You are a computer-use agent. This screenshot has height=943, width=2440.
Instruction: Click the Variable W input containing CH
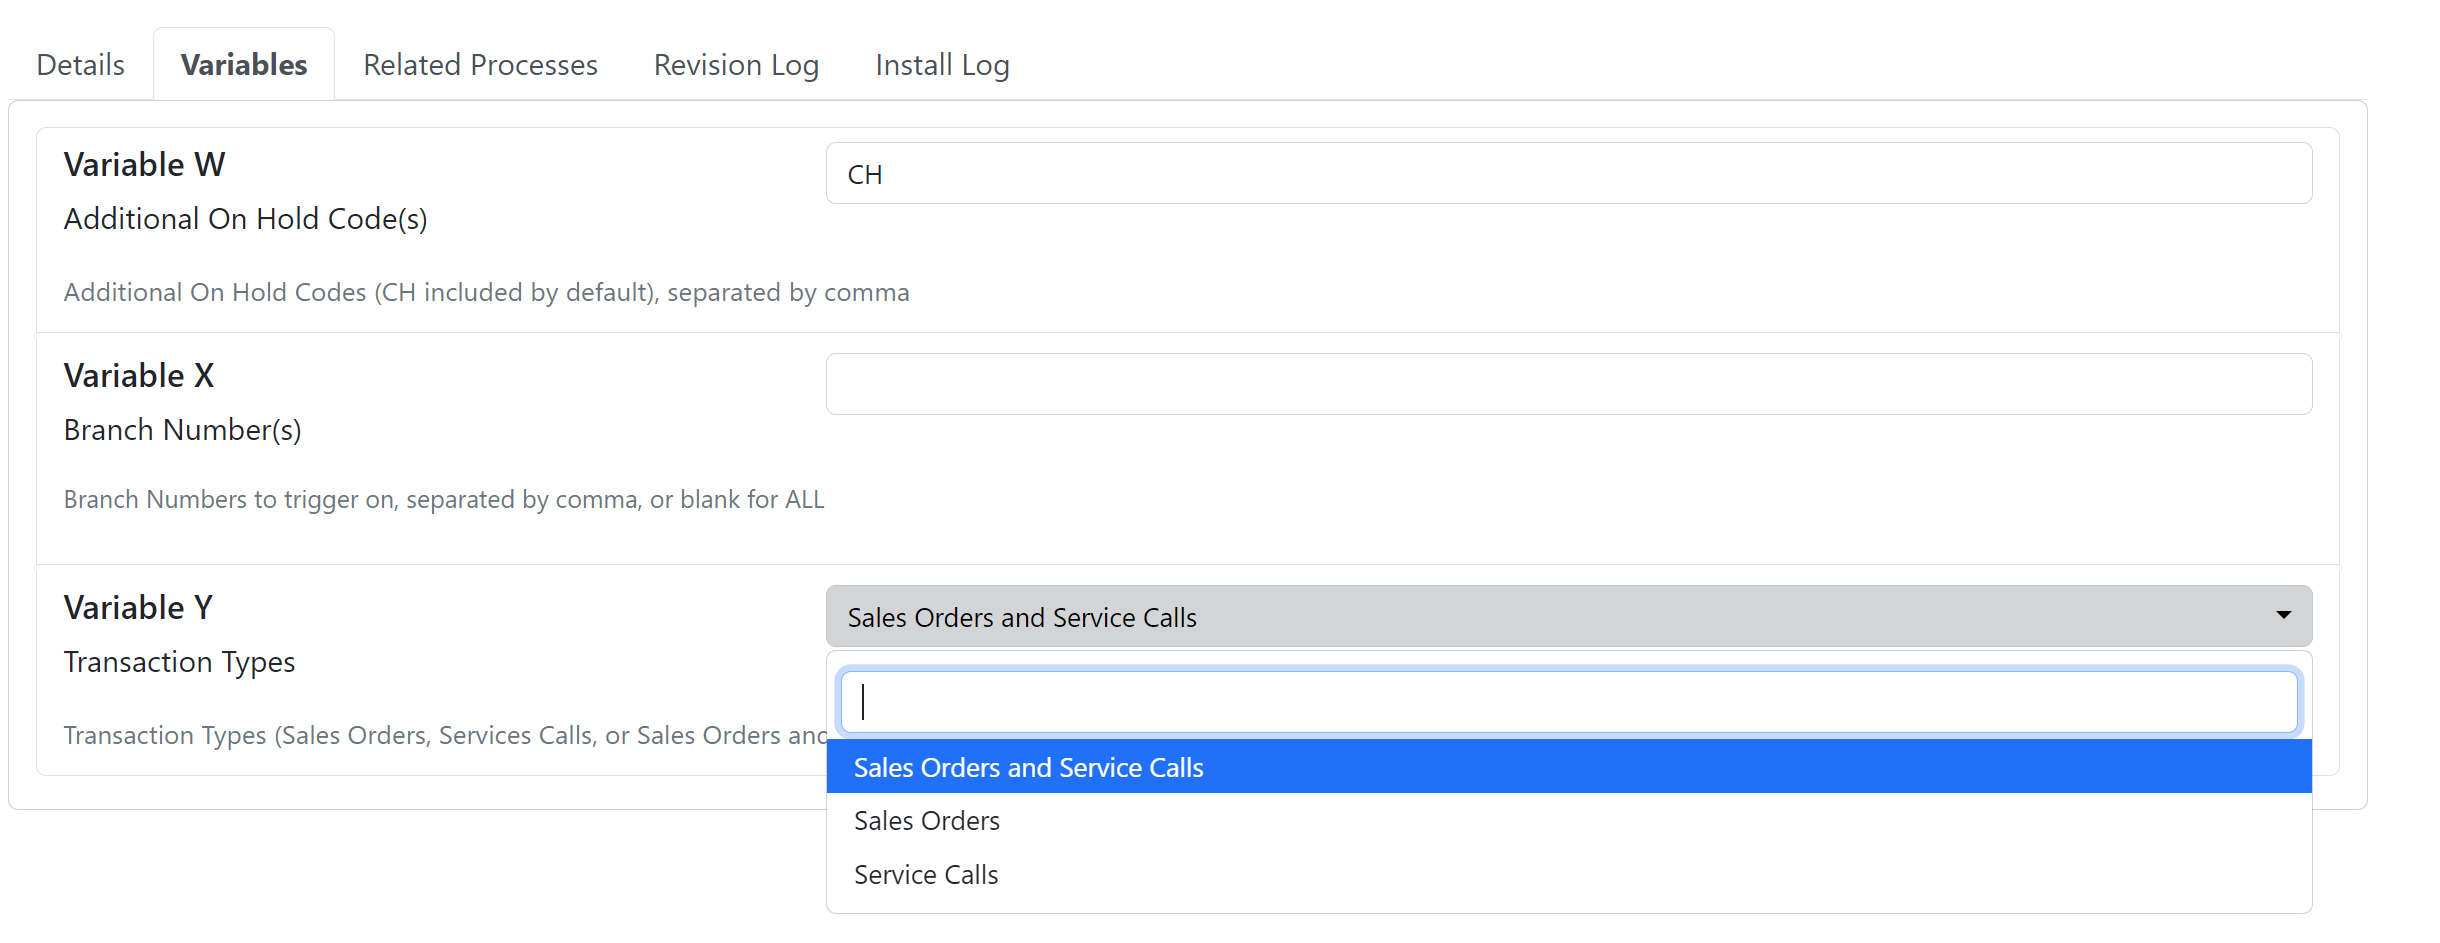(1569, 174)
